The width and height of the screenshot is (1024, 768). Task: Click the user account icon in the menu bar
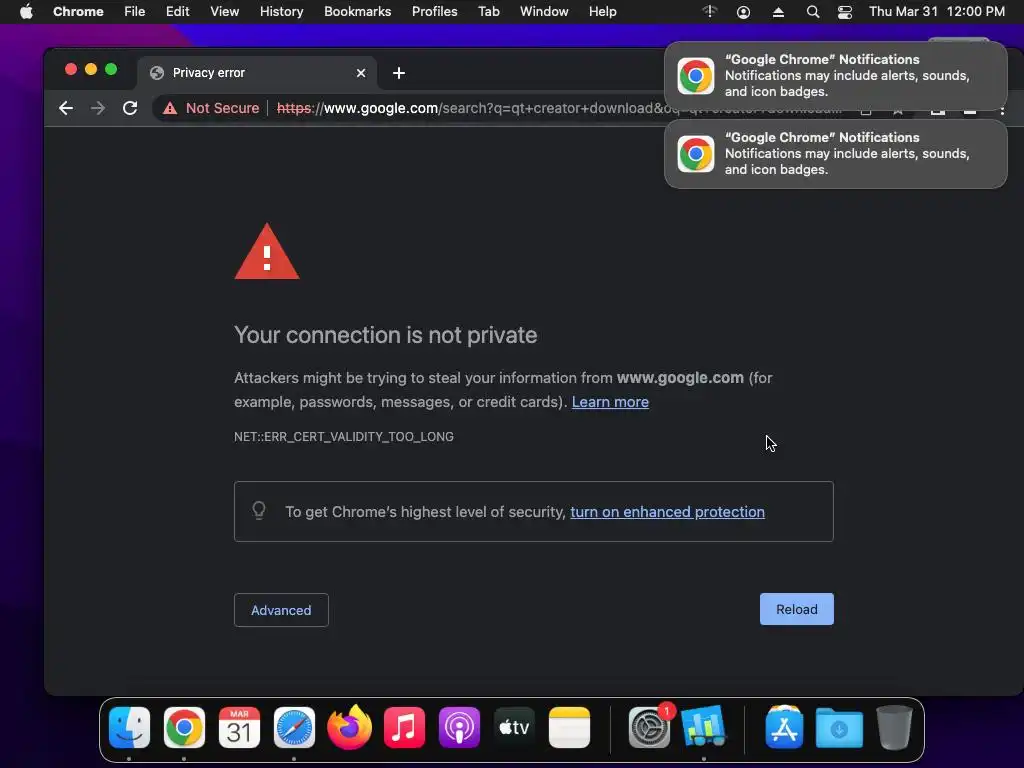click(x=743, y=12)
